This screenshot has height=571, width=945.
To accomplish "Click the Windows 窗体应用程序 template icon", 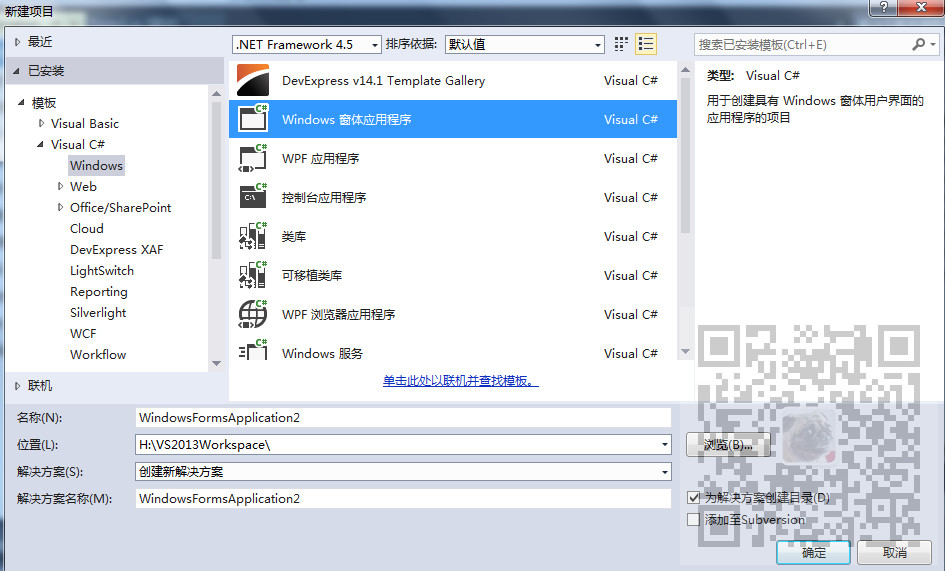I will pyautogui.click(x=253, y=119).
